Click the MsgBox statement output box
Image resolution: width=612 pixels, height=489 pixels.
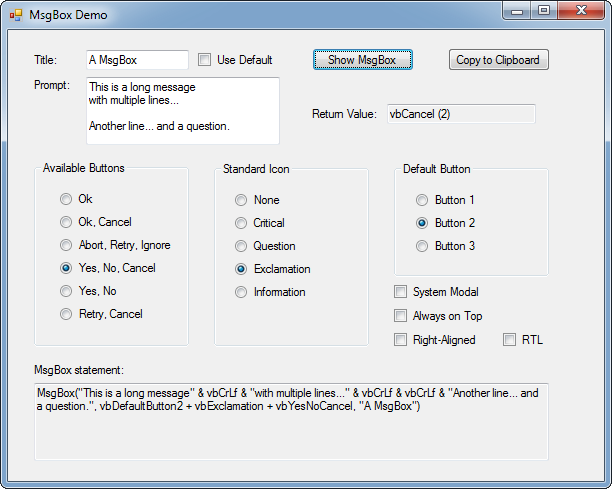[x=291, y=422]
